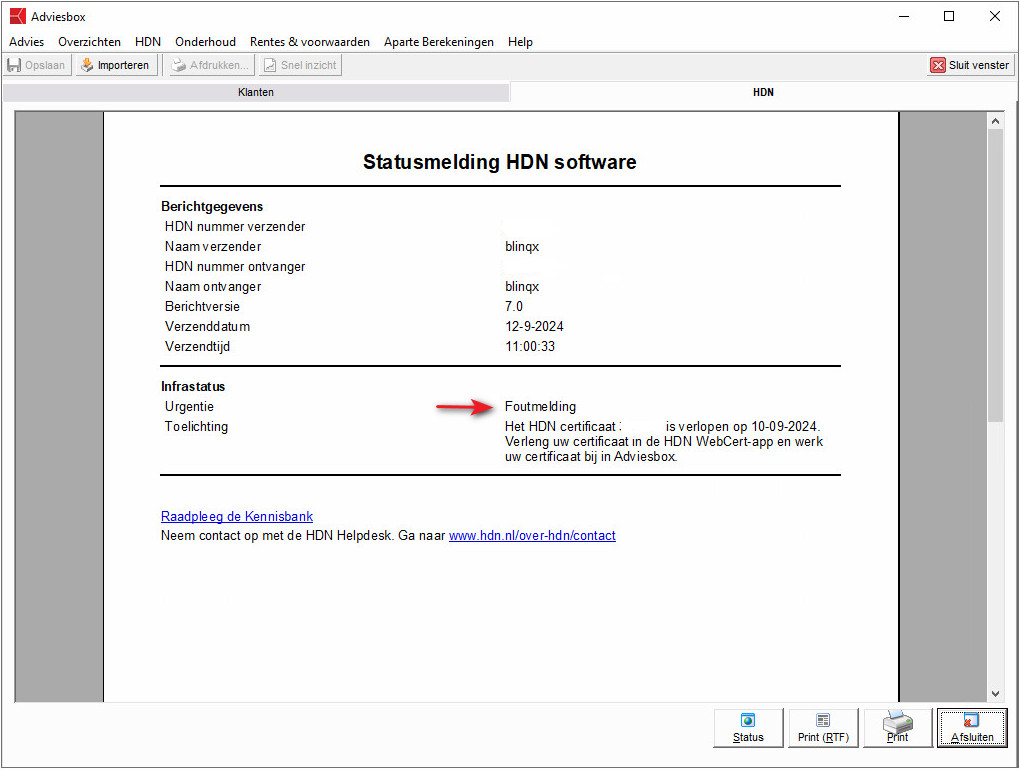The height and width of the screenshot is (770, 1020).
Task: Click the Verzenddatum value 12-9-2024
Action: click(534, 326)
